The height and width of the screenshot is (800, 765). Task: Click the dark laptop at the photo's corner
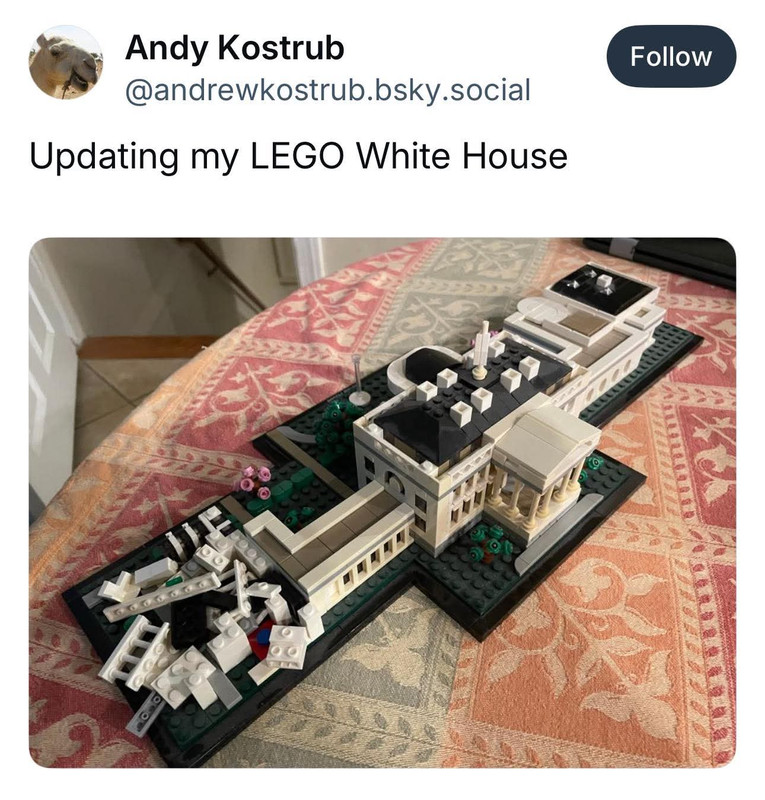coord(663,258)
